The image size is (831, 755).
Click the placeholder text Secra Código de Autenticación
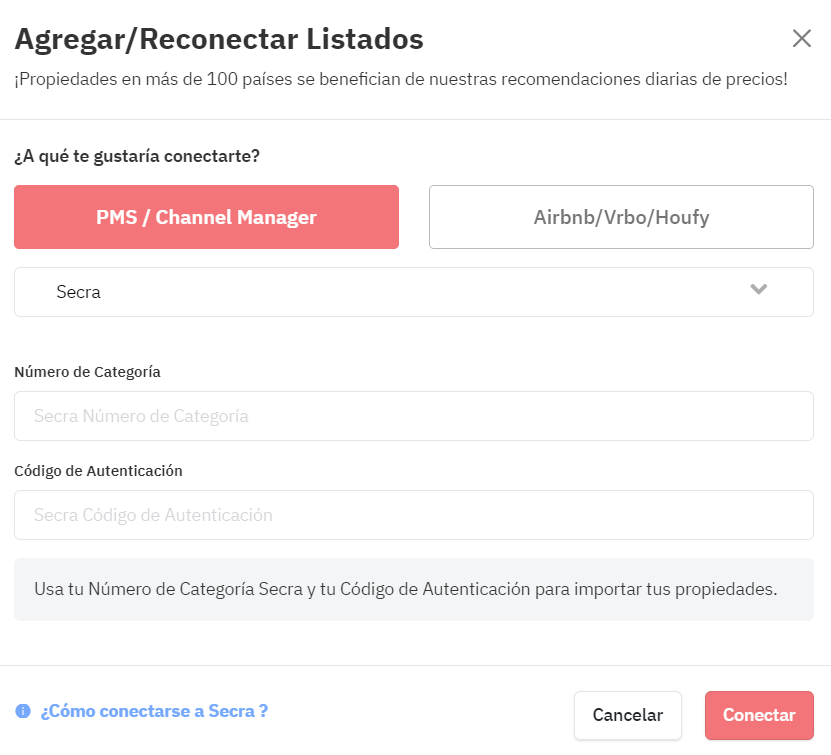153,515
